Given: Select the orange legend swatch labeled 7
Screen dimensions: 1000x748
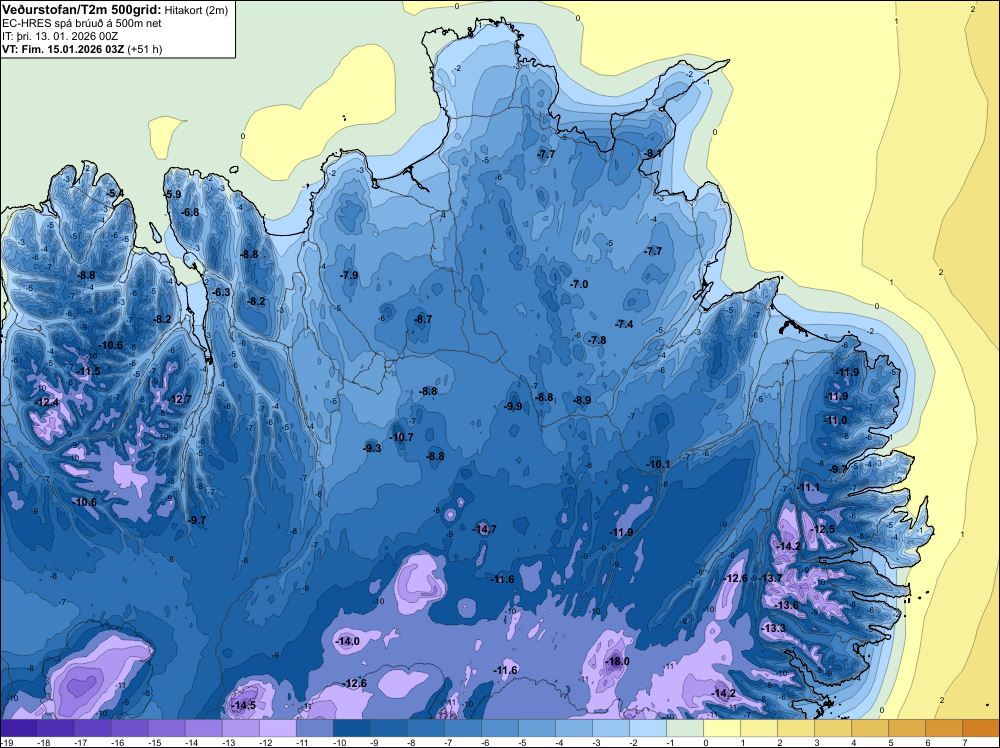Looking at the screenshot, I should click(x=981, y=728).
